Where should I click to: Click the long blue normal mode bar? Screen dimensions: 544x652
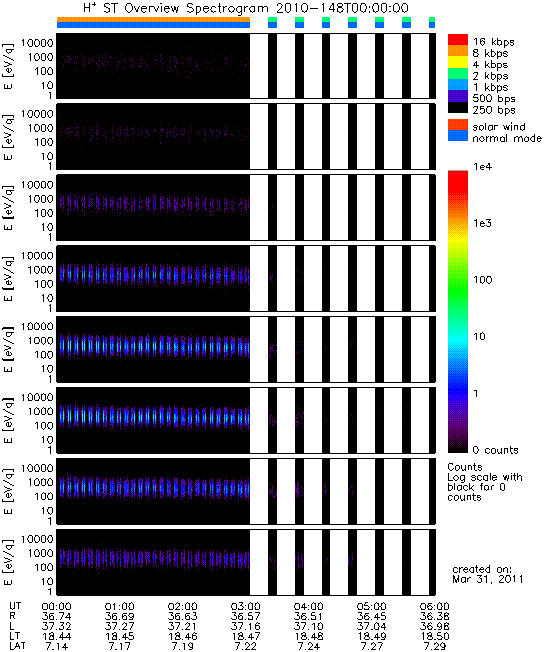(153, 25)
